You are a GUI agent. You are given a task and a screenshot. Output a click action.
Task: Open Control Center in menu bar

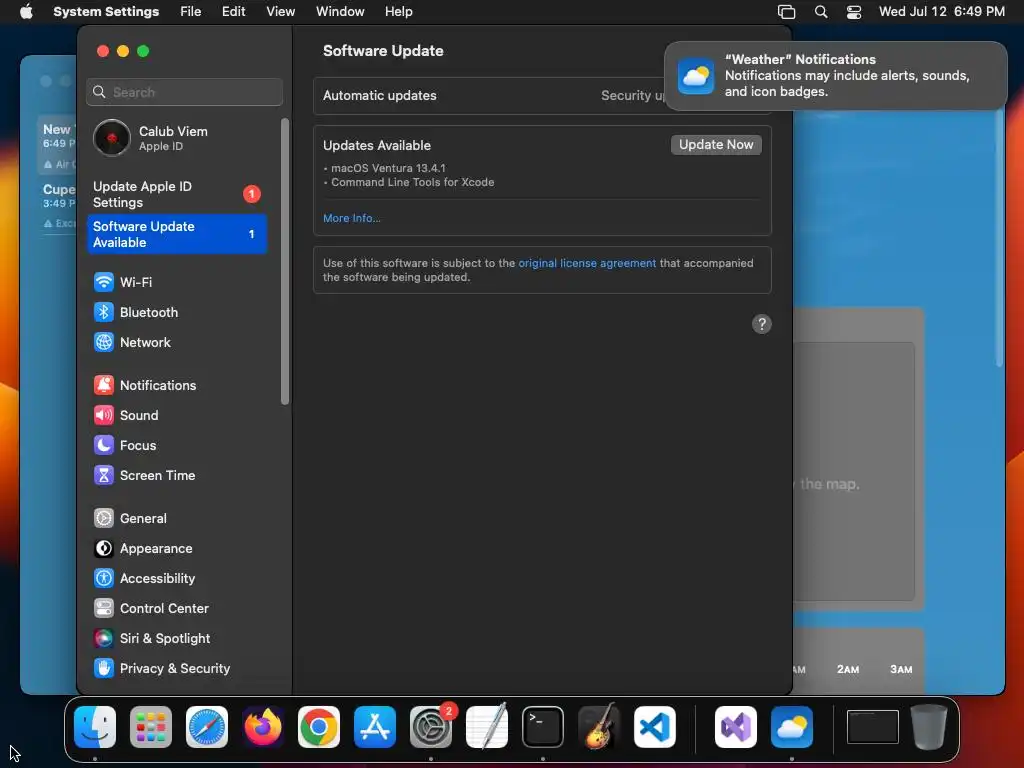point(854,12)
